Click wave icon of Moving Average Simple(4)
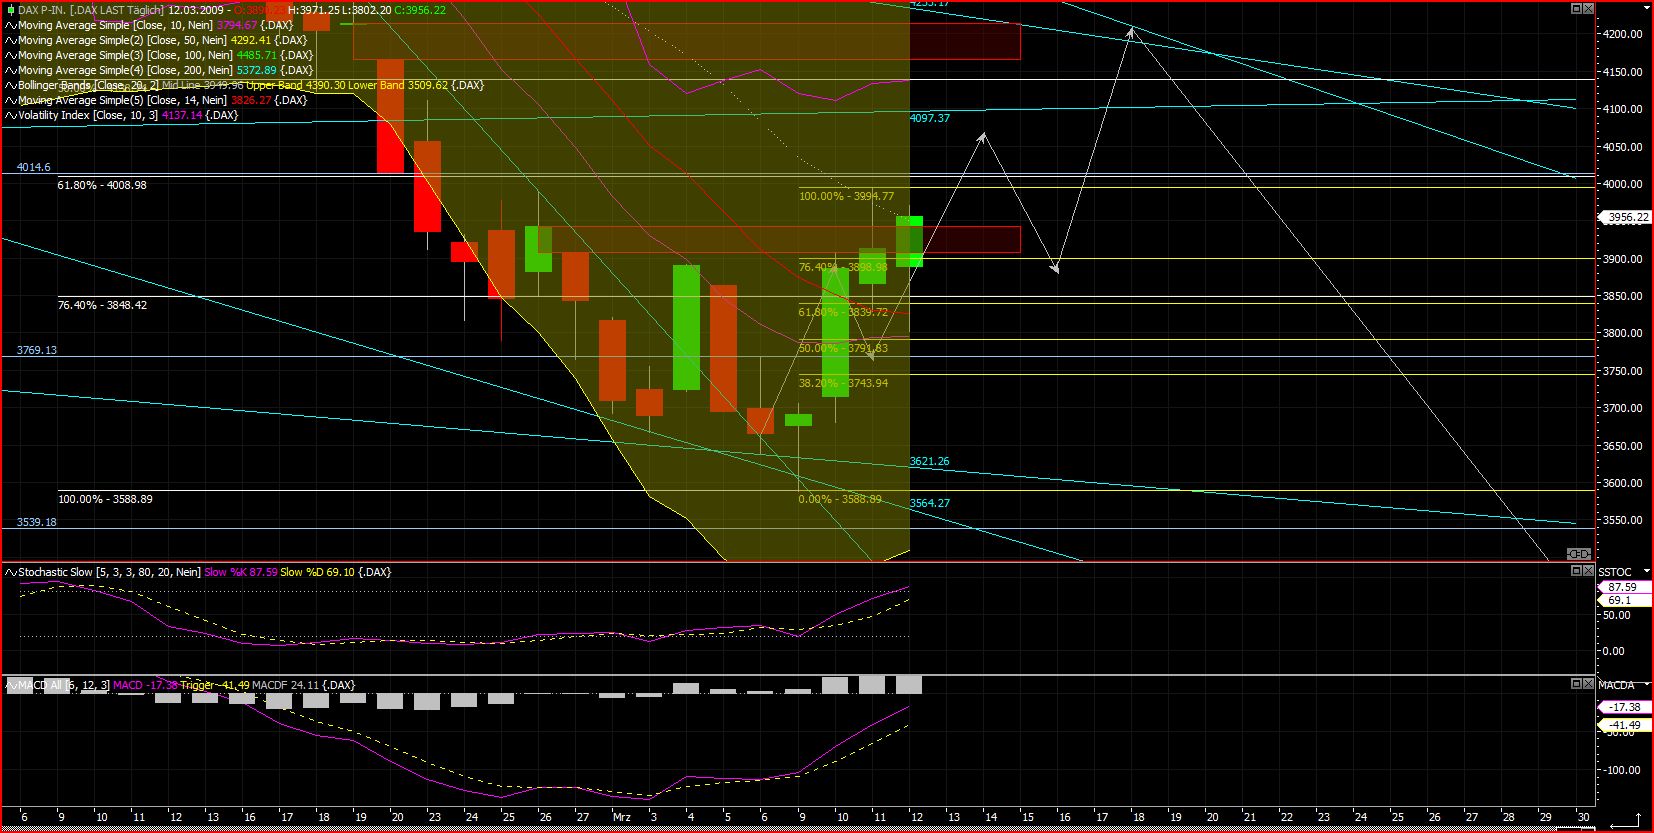This screenshot has width=1654, height=833. [x=11, y=70]
